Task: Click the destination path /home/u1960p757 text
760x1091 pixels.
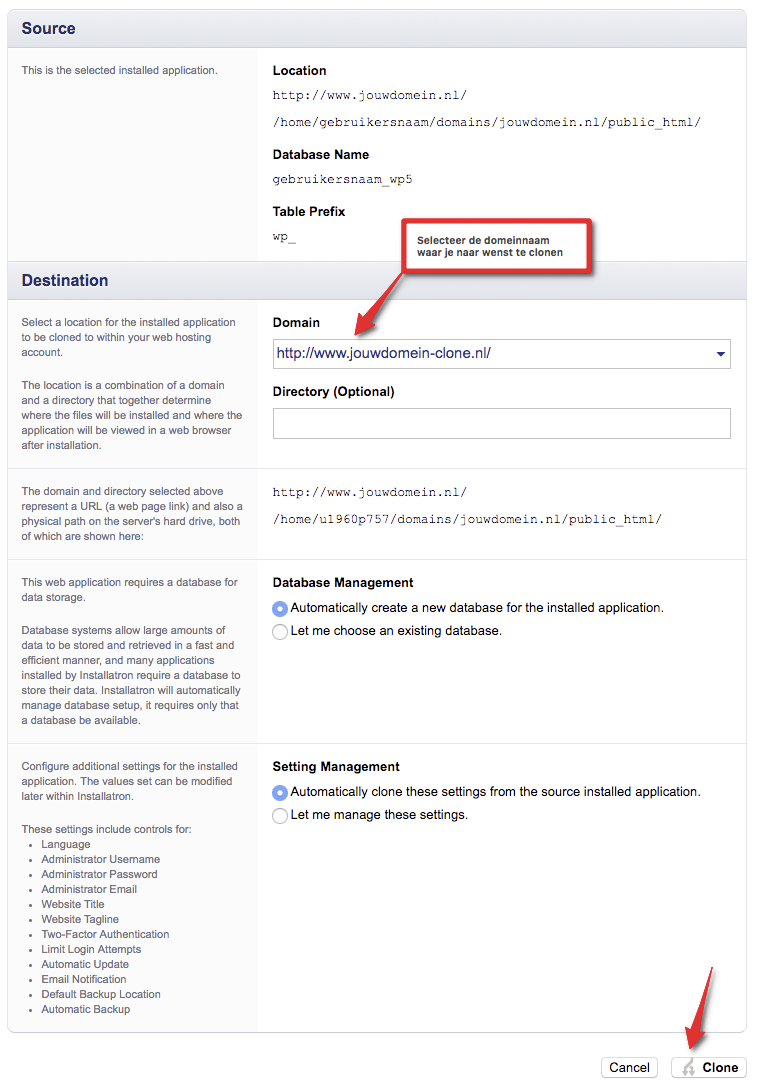Action: coord(466,519)
